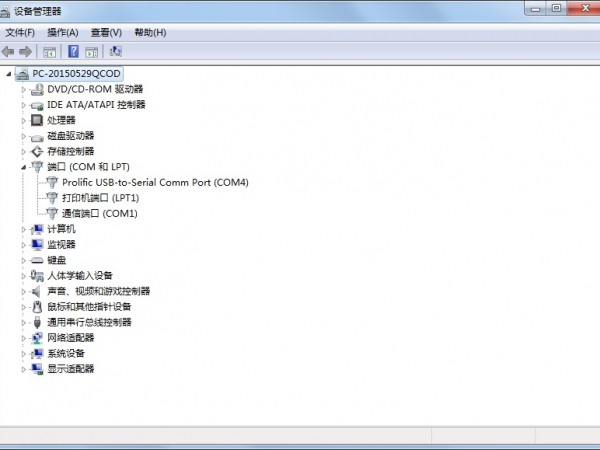The height and width of the screenshot is (450, 600).
Task: Click the Forward arrow toolbar icon
Action: pos(26,51)
